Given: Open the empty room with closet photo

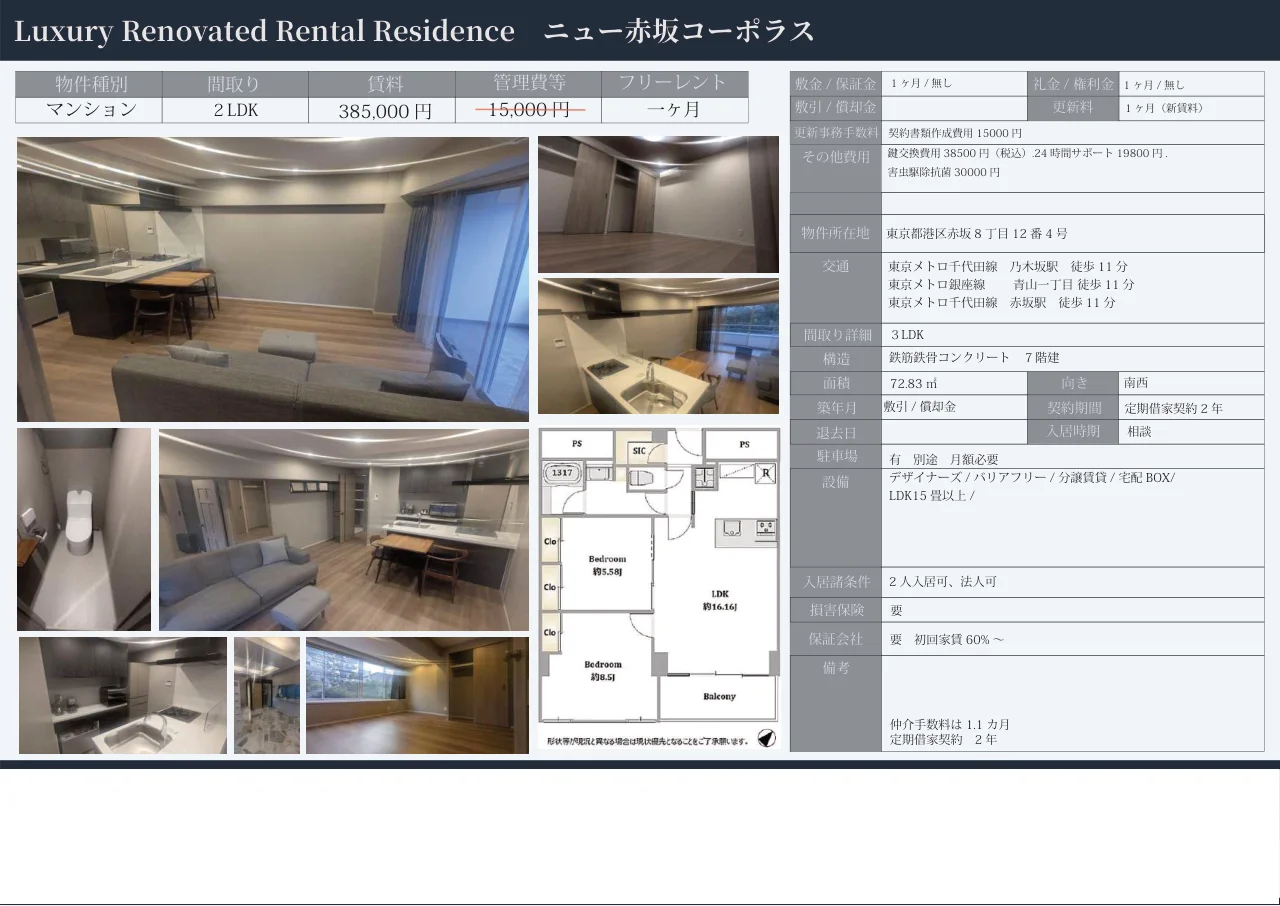Looking at the screenshot, I should [658, 204].
